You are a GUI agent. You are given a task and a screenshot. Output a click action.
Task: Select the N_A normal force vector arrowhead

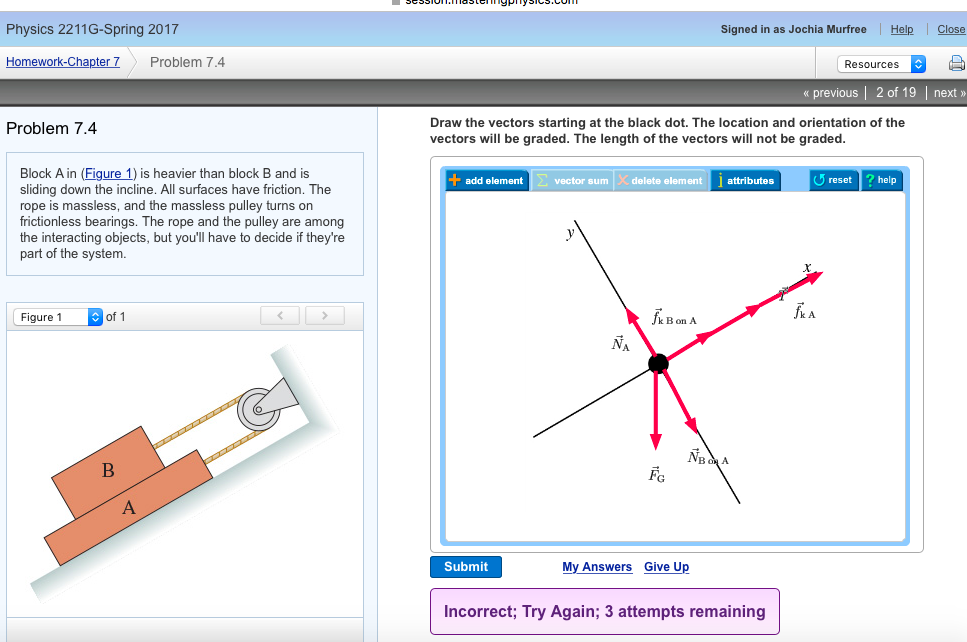click(x=631, y=315)
